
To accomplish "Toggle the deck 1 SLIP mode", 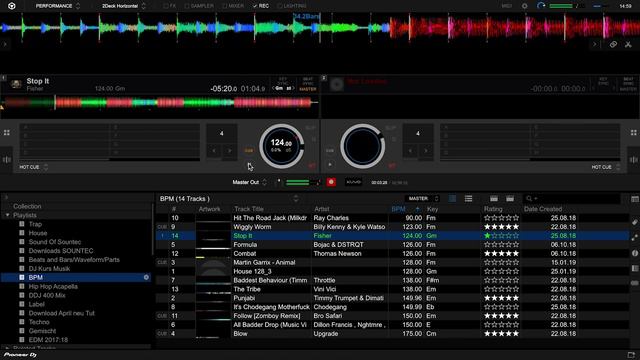I will 310,128.
